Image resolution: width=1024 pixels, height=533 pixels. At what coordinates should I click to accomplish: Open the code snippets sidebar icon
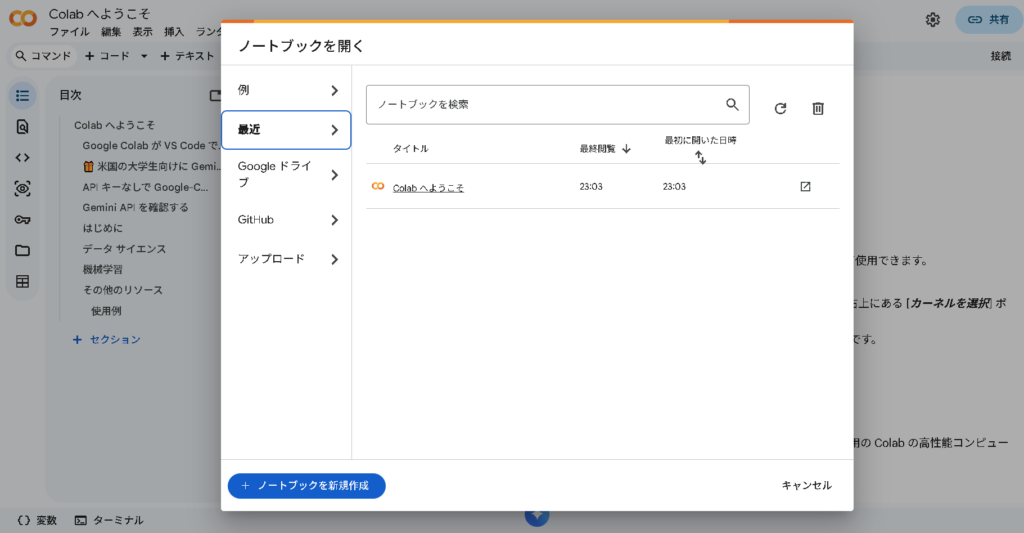point(23,157)
